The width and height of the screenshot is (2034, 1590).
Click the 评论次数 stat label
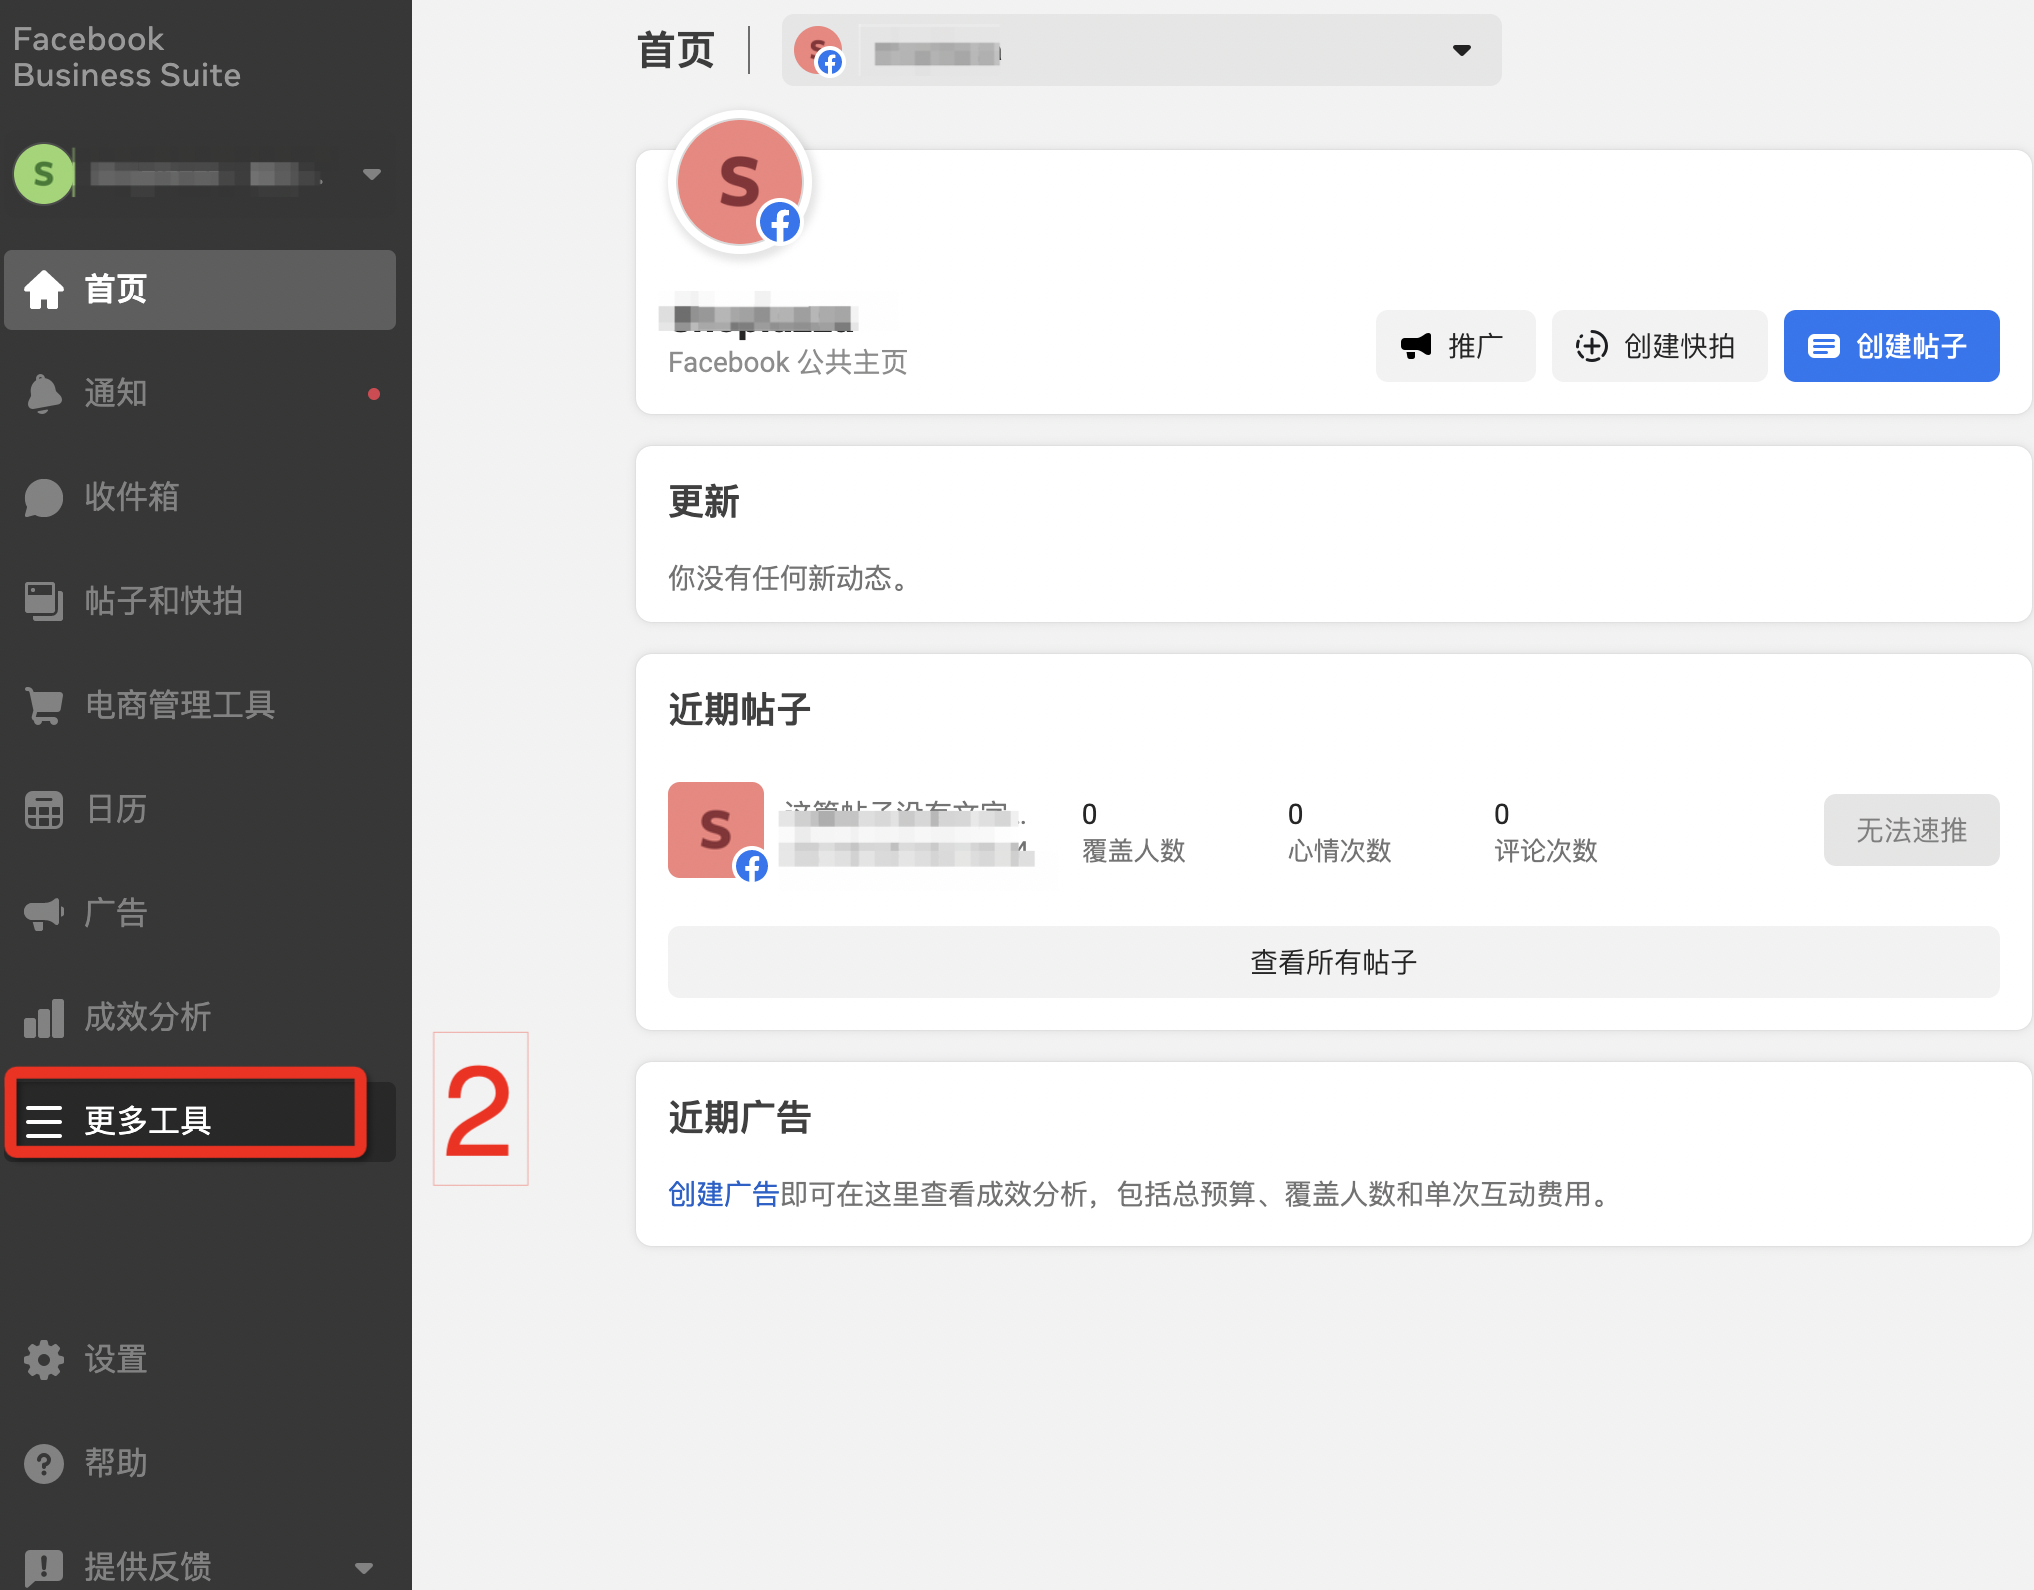1546,851
